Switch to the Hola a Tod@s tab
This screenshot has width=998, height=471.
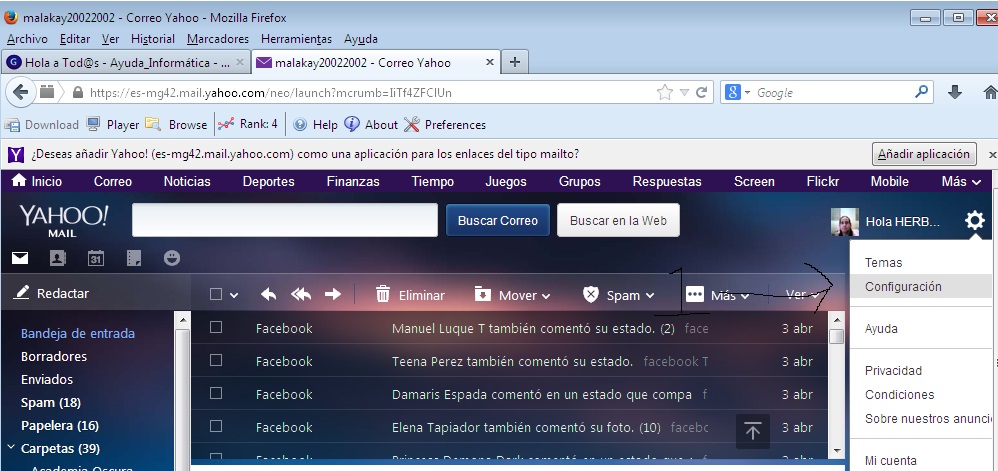pos(126,62)
